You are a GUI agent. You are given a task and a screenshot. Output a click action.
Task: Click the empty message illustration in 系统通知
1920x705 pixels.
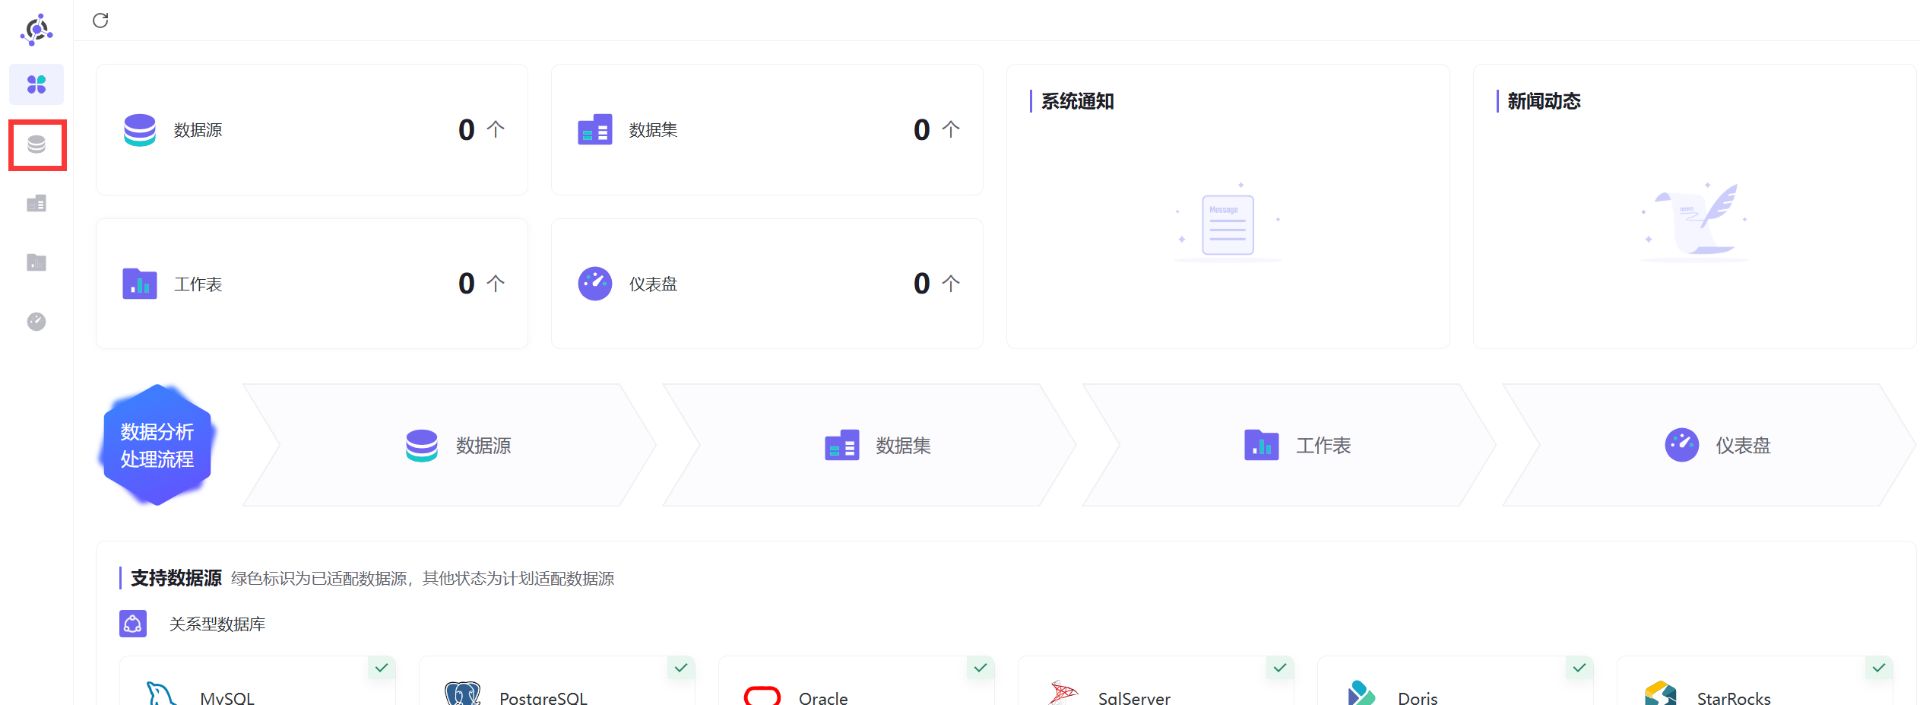[1228, 224]
